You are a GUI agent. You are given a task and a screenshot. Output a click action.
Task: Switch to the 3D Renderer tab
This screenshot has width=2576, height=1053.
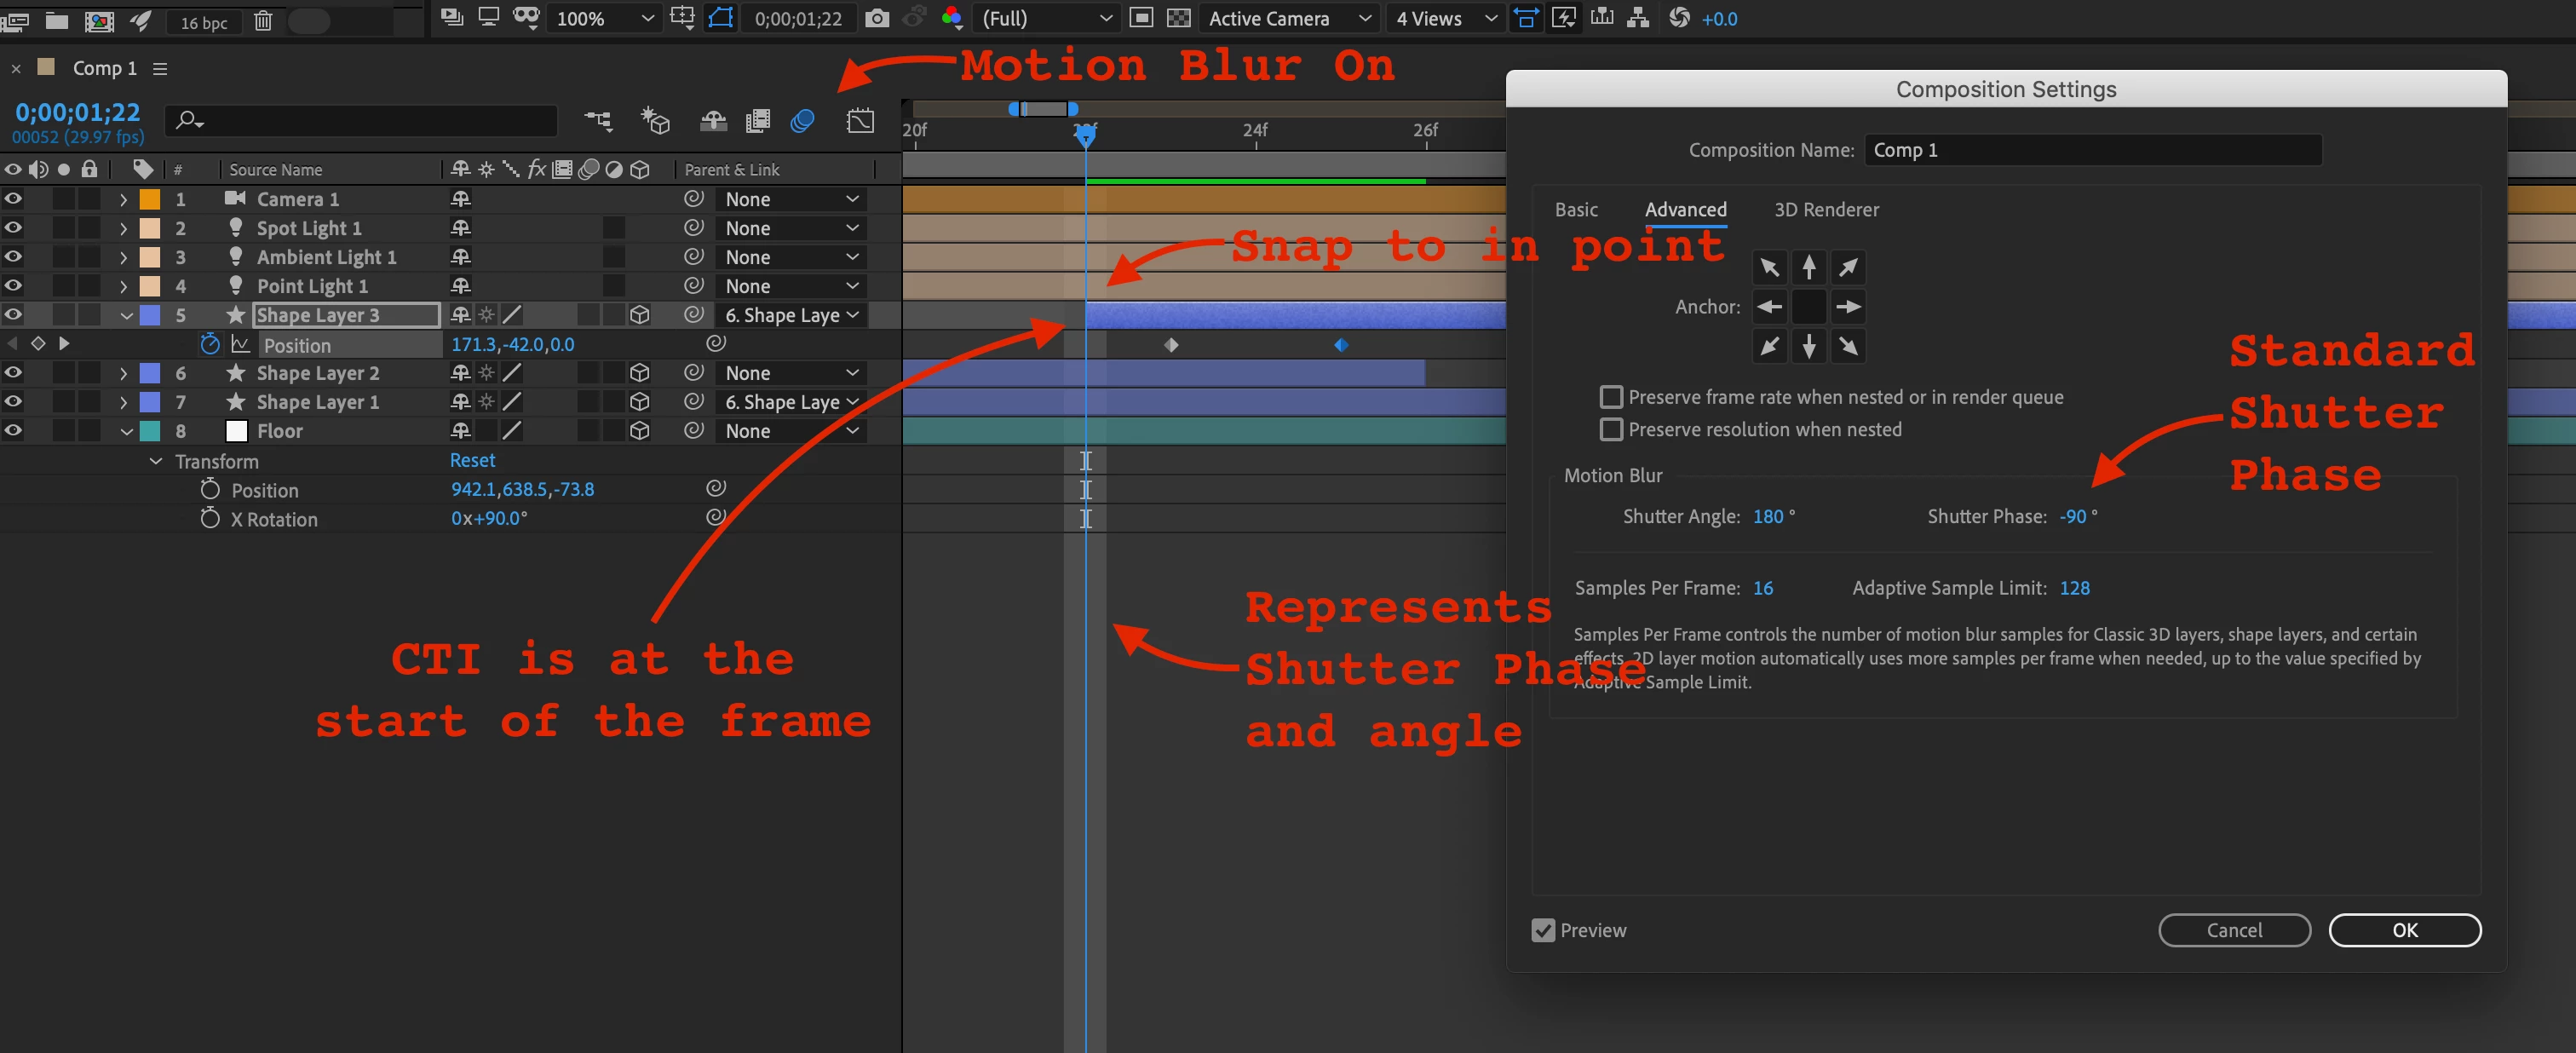tap(1826, 209)
